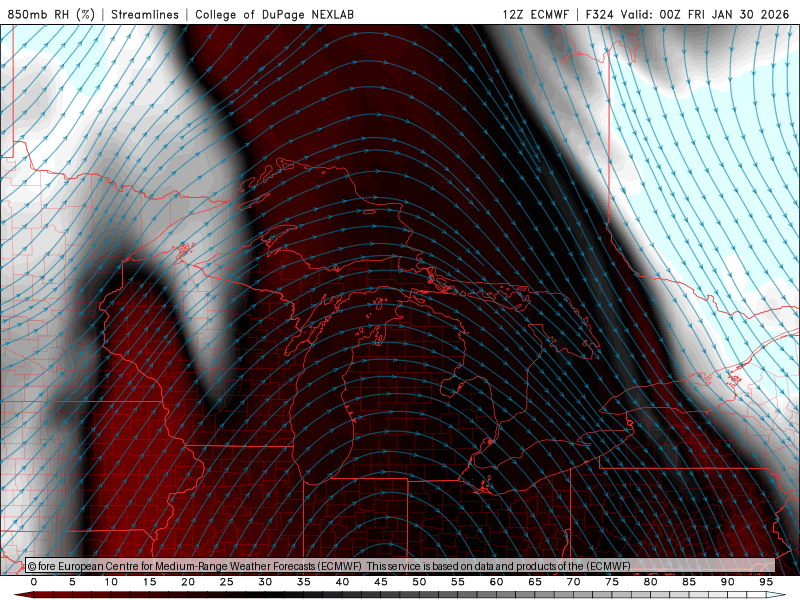Screen dimensions: 800x600
Task: Click the '12Z ECMWF' model run label
Action: click(535, 14)
